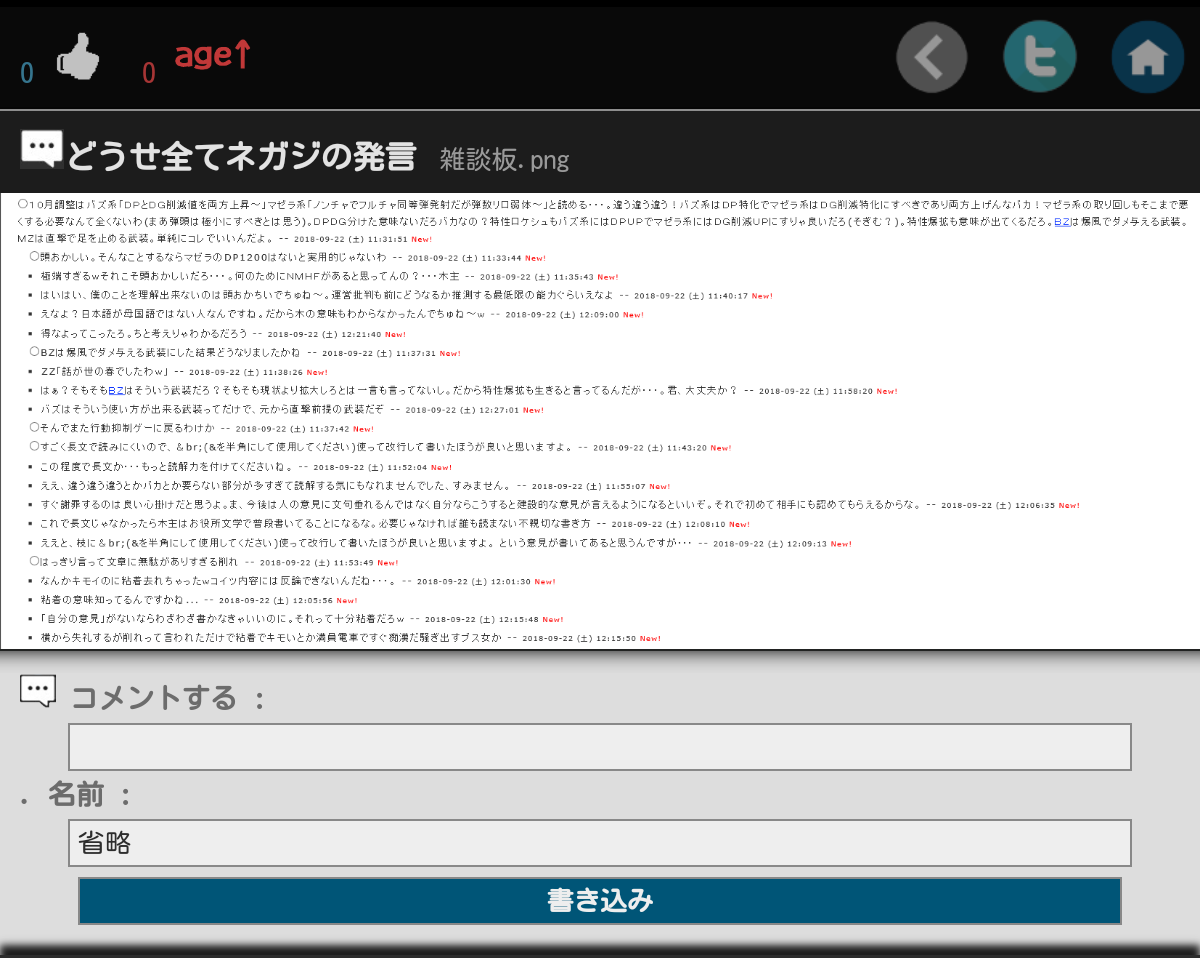1200x958 pixels.
Task: Click the reply なんかキモイのに粘着去れちゃった
Action: coord(298,580)
